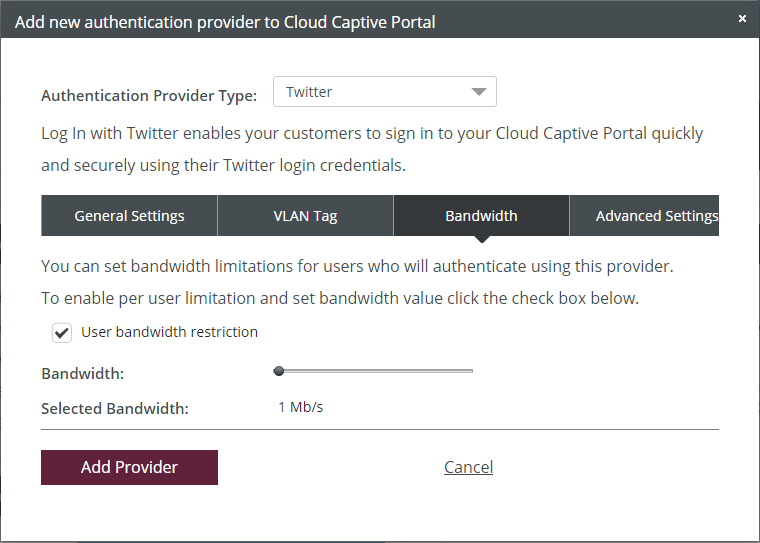Image resolution: width=760 pixels, height=543 pixels.
Task: Click the 'User bandwidth restriction' label text
Action: click(x=170, y=332)
